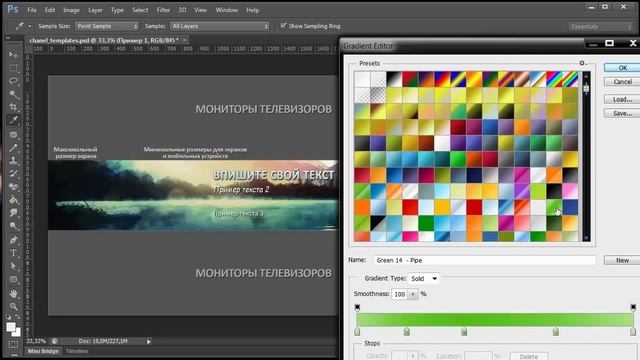Click the foreground color swatch in toolbox
The height and width of the screenshot is (360, 640).
click(x=11, y=327)
